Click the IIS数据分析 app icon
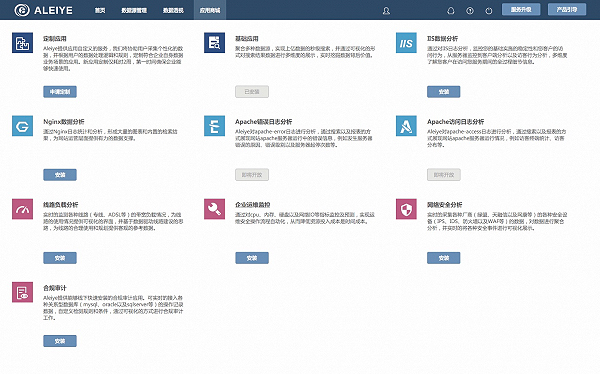 [406, 42]
